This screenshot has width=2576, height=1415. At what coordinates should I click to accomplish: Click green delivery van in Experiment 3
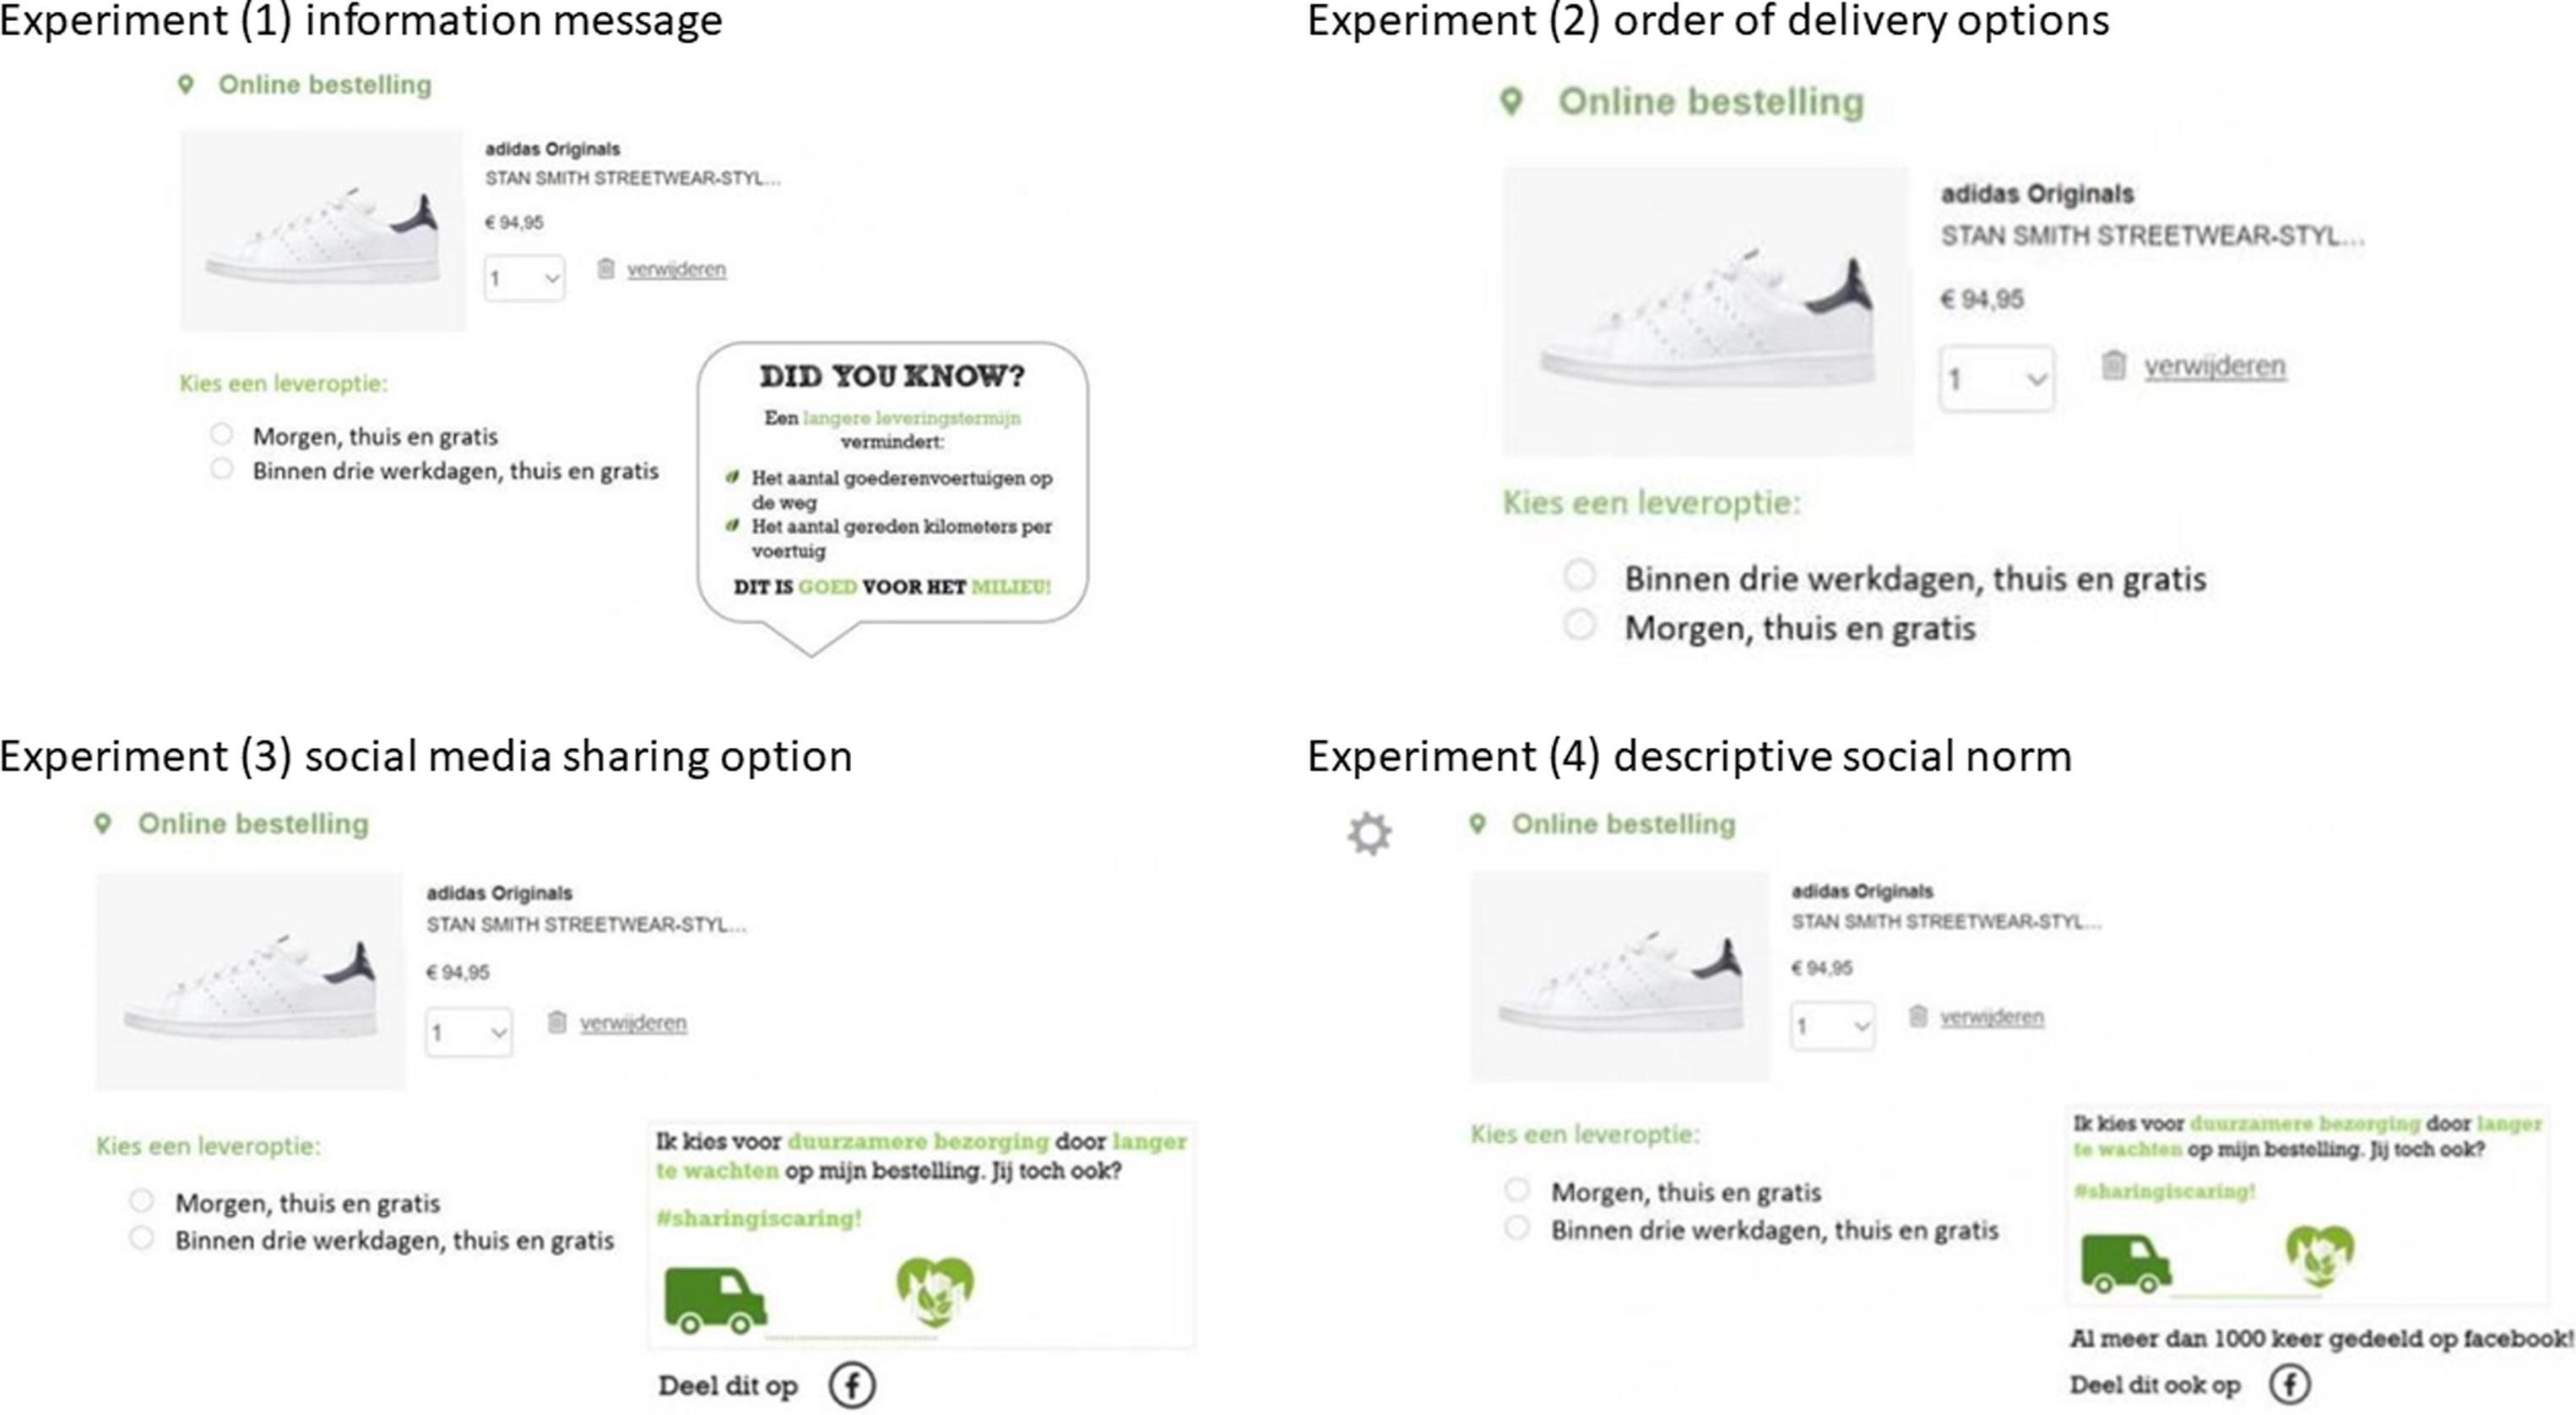[x=715, y=1300]
